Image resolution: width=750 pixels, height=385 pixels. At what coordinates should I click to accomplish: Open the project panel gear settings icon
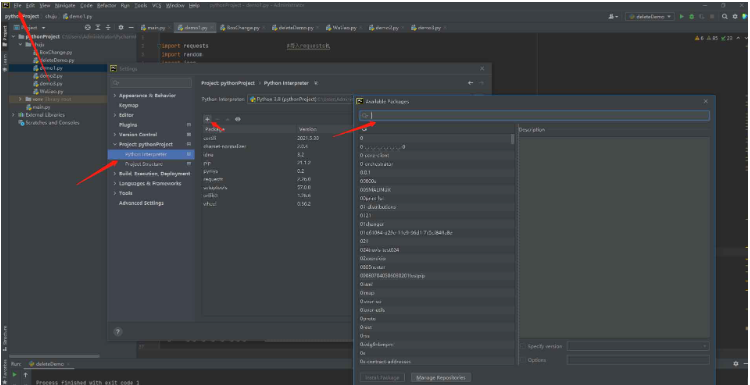[x=121, y=28]
